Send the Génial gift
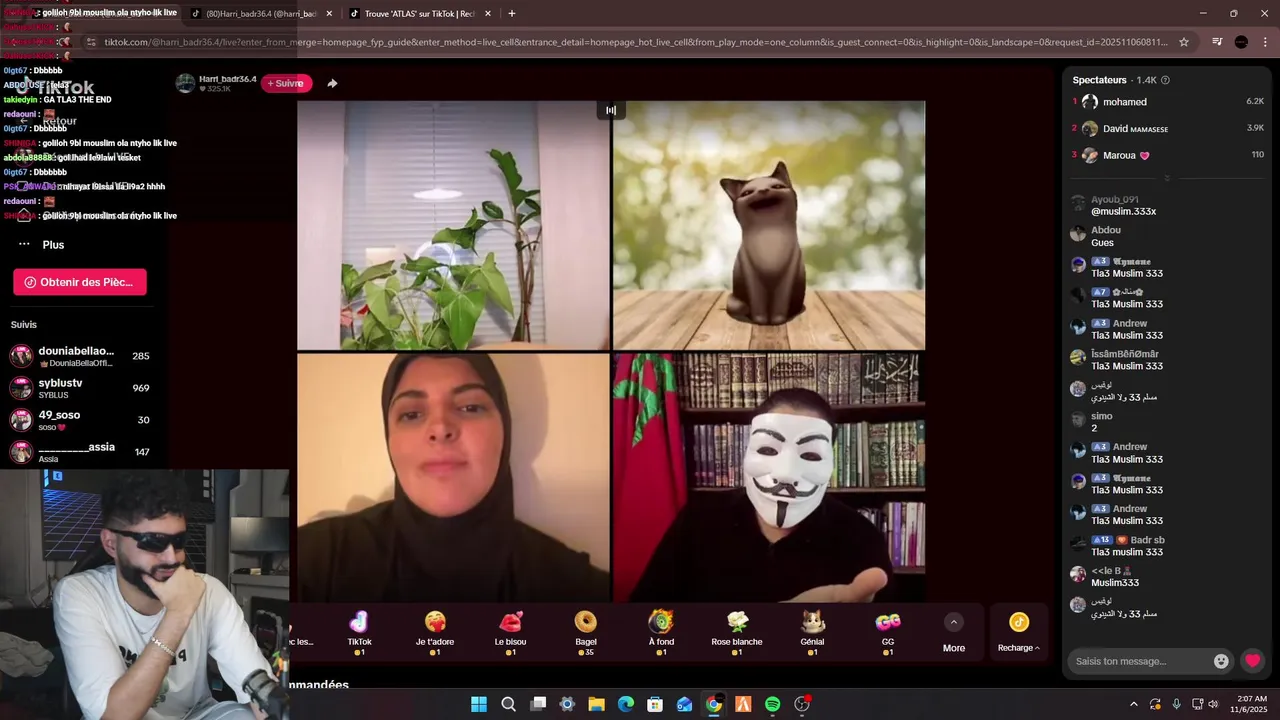1280x720 pixels. tap(813, 633)
